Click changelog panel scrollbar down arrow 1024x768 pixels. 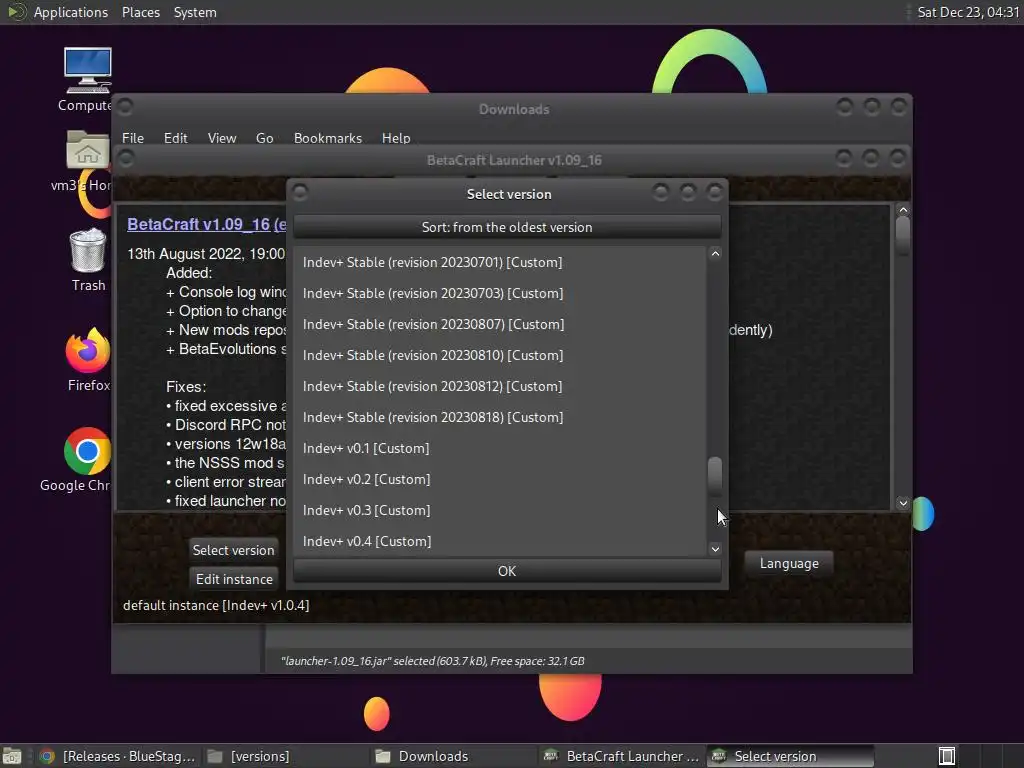[x=903, y=503]
